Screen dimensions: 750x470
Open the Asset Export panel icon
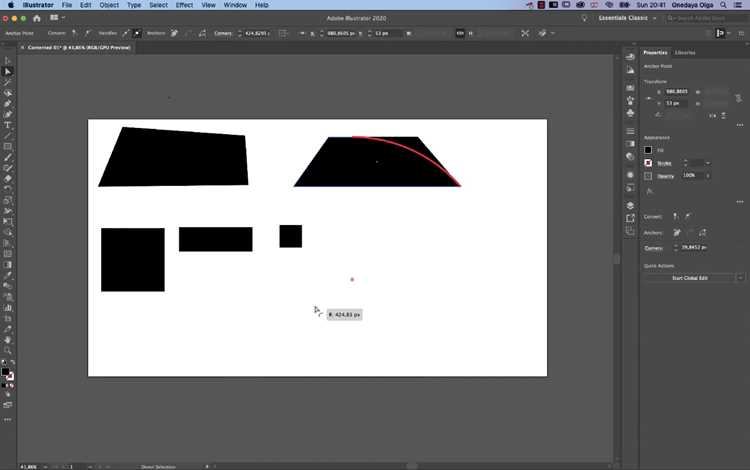click(x=630, y=218)
